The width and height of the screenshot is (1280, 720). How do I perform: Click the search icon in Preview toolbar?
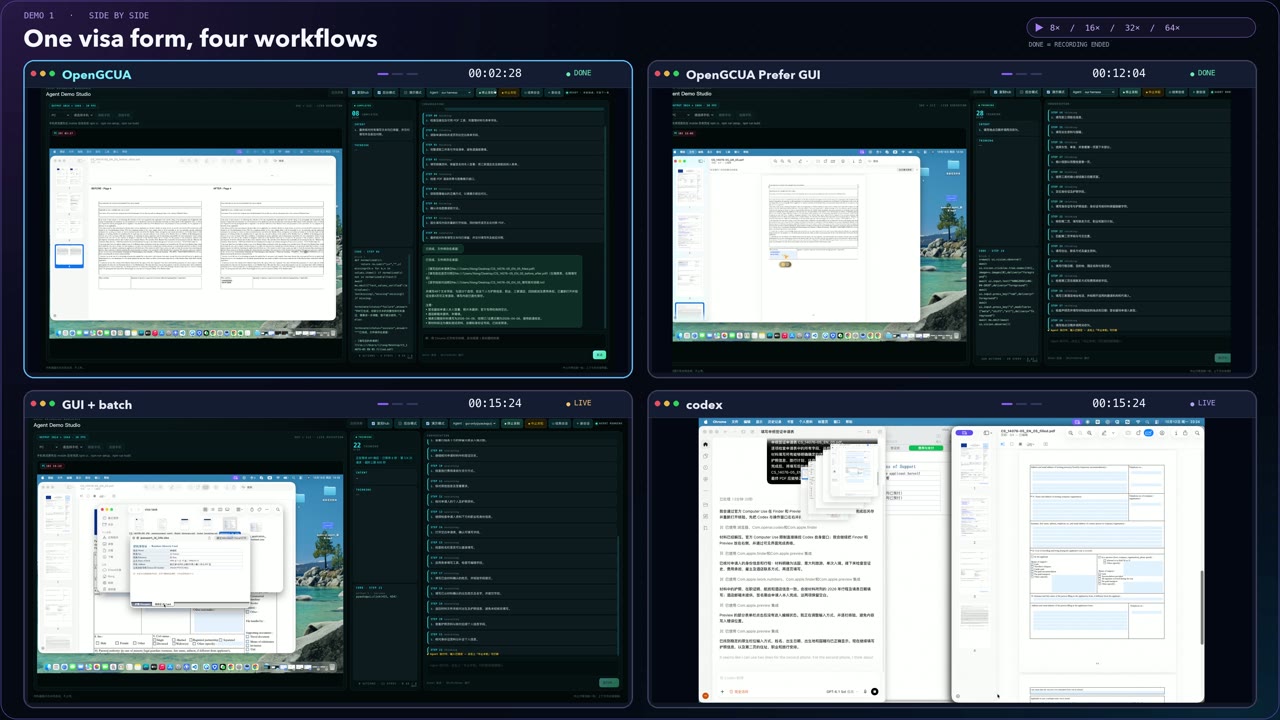click(1197, 433)
